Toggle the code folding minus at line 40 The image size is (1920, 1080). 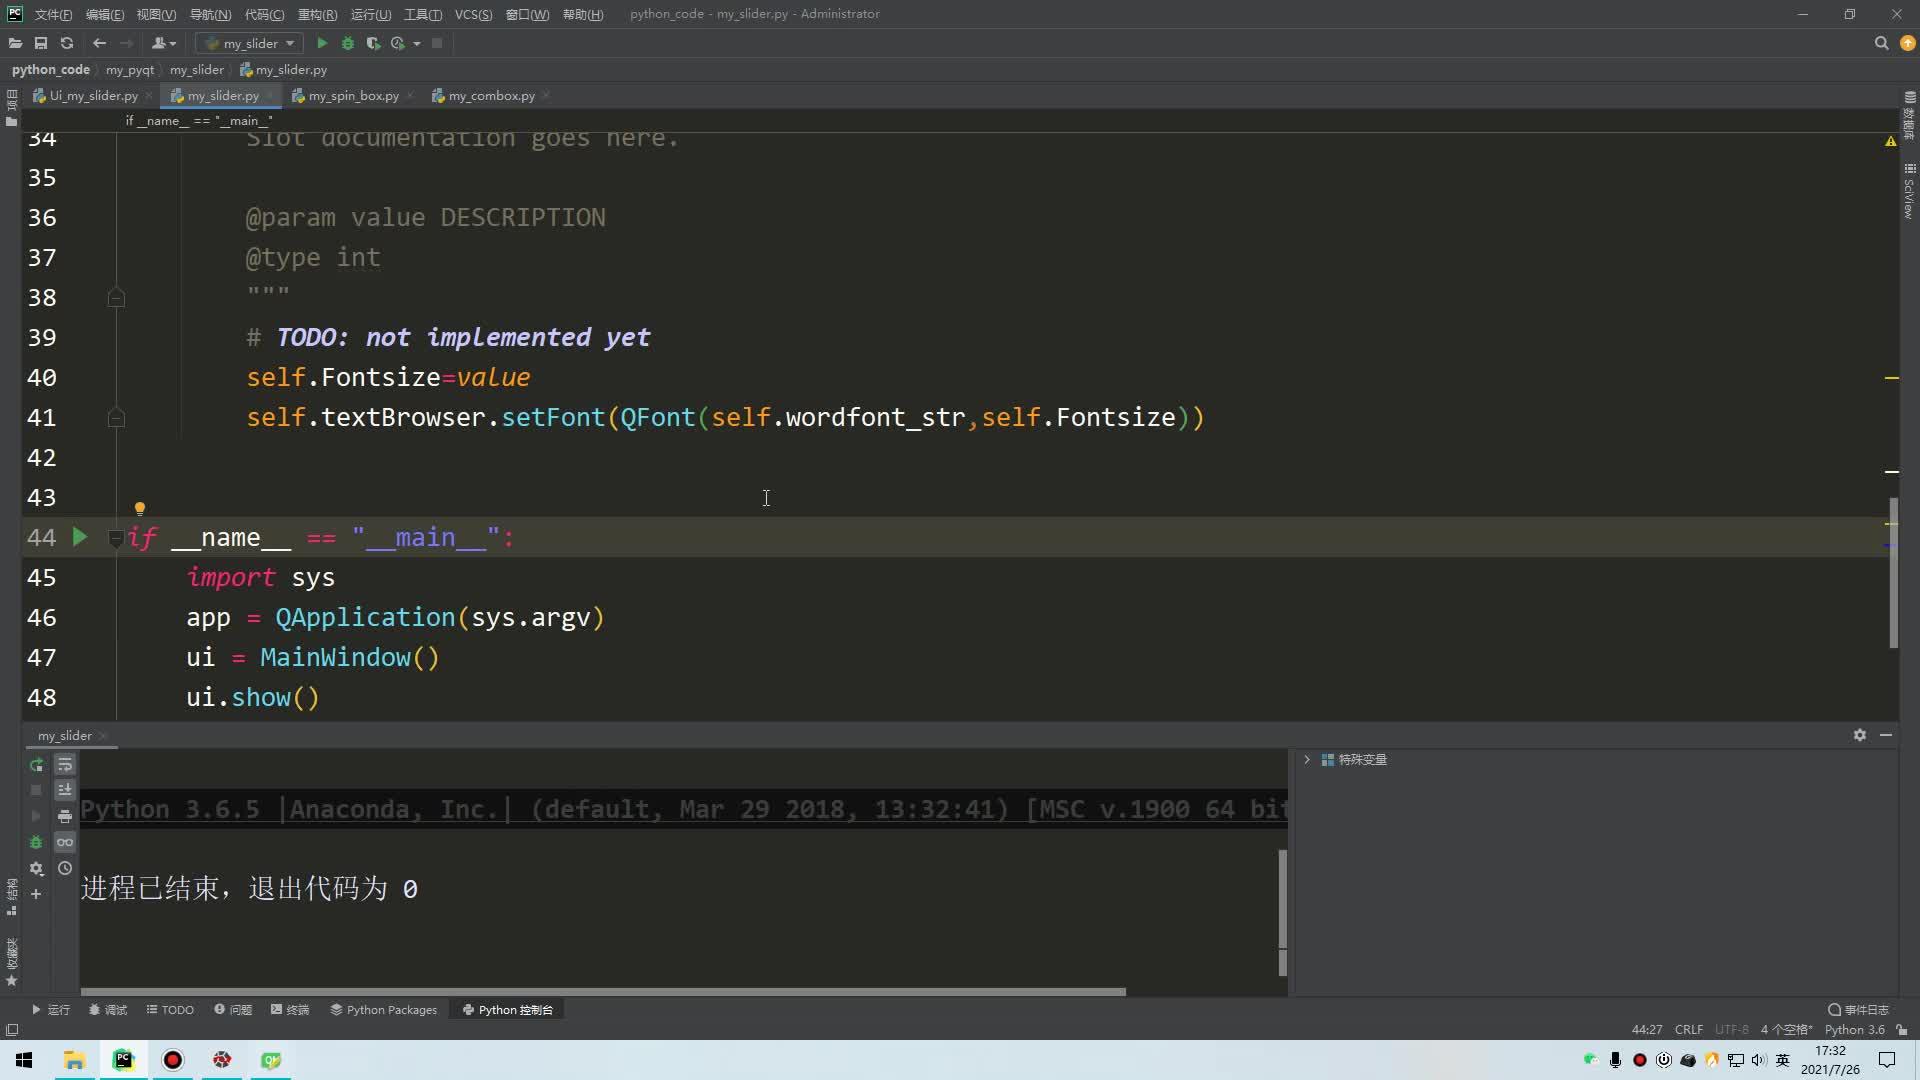[1891, 378]
